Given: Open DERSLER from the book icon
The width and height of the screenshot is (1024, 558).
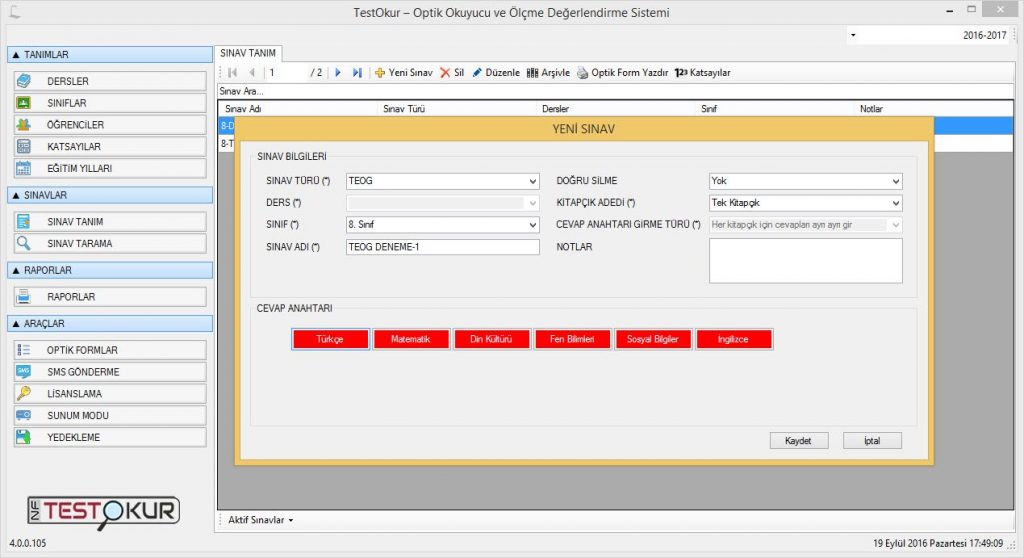Looking at the screenshot, I should coord(24,81).
